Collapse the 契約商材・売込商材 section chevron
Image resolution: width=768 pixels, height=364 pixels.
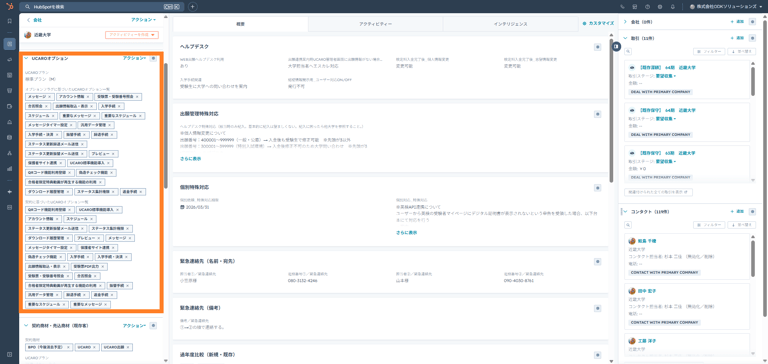[x=26, y=325]
